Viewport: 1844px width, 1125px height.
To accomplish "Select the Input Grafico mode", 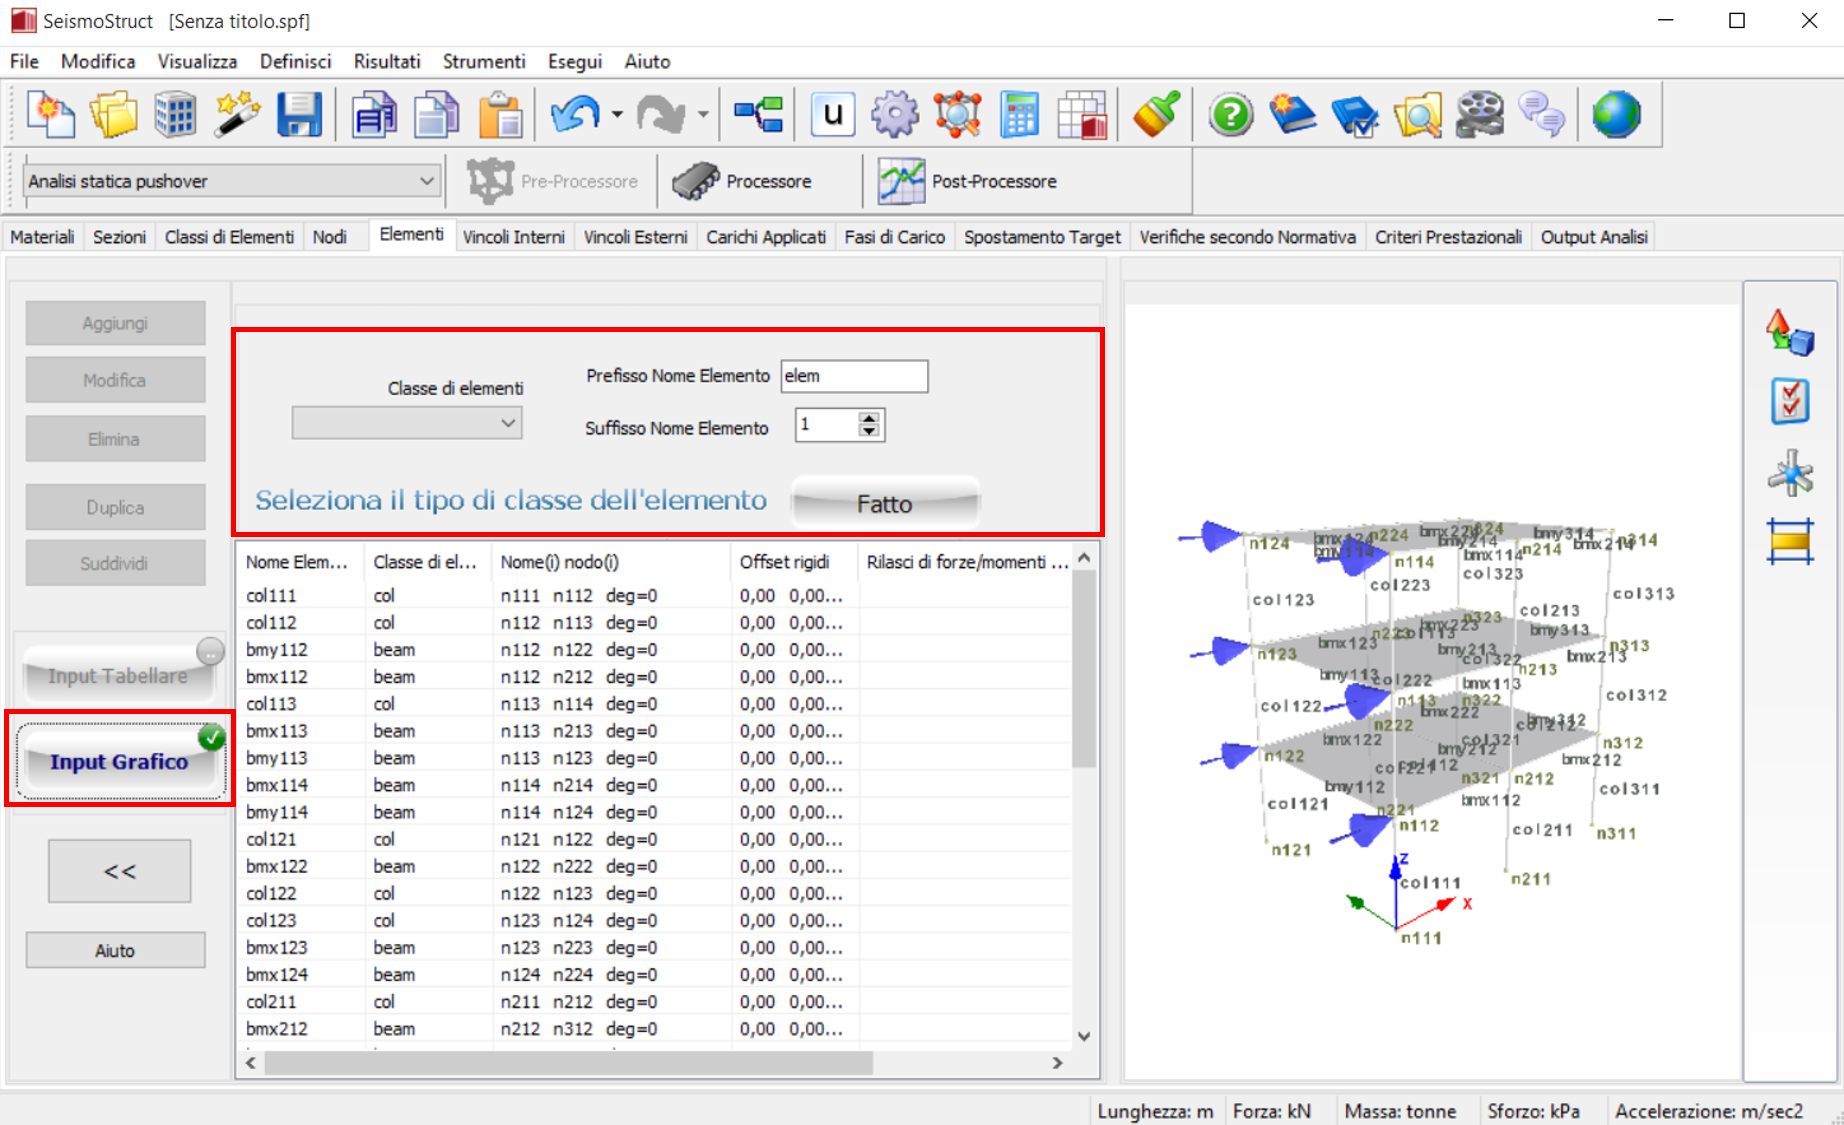I will click(x=119, y=762).
